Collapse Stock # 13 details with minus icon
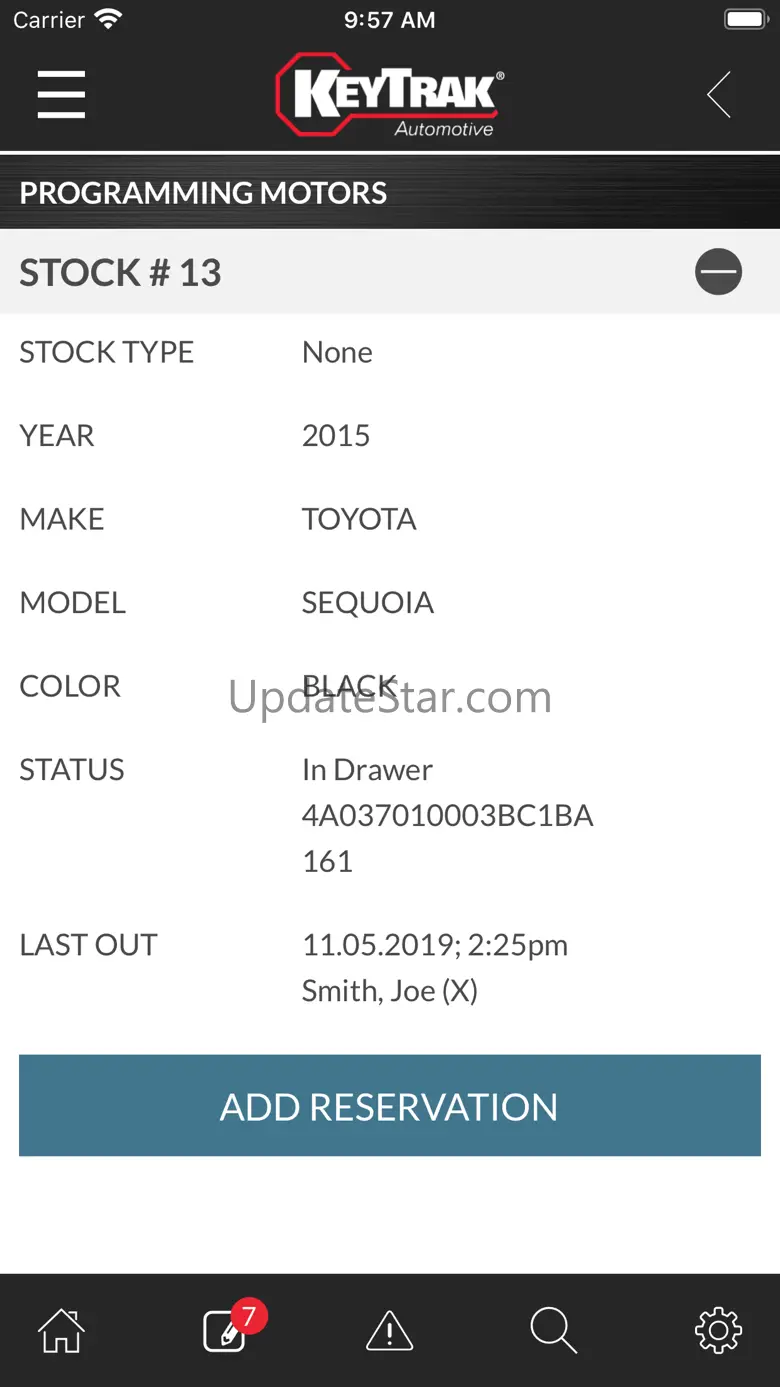 click(x=718, y=272)
